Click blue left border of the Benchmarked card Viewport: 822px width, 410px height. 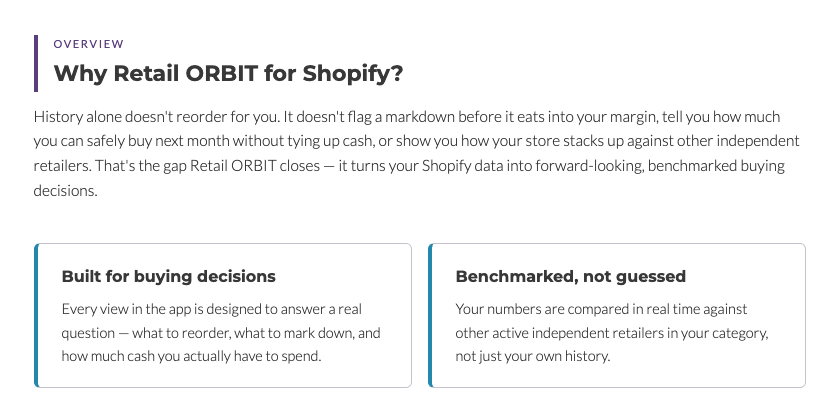(x=430, y=315)
